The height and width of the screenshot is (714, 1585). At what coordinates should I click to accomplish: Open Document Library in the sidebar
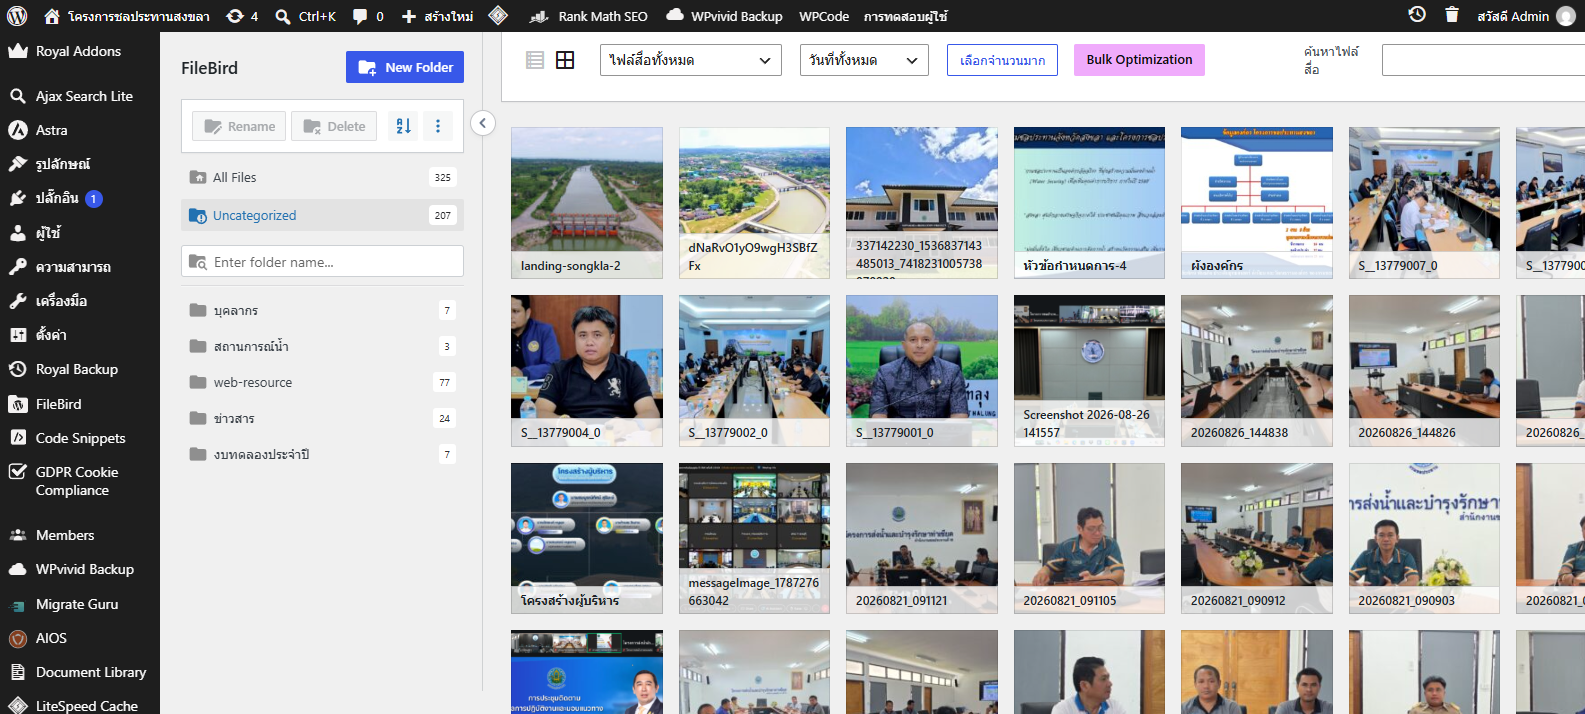(x=80, y=672)
